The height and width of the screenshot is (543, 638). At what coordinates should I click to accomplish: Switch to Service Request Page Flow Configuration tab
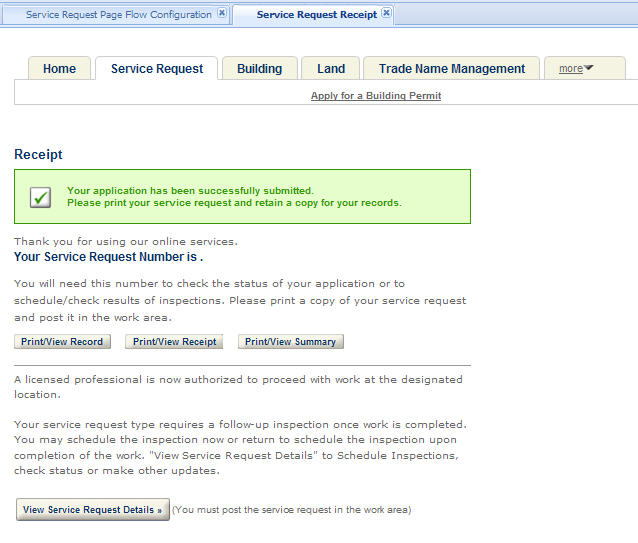[x=118, y=15]
